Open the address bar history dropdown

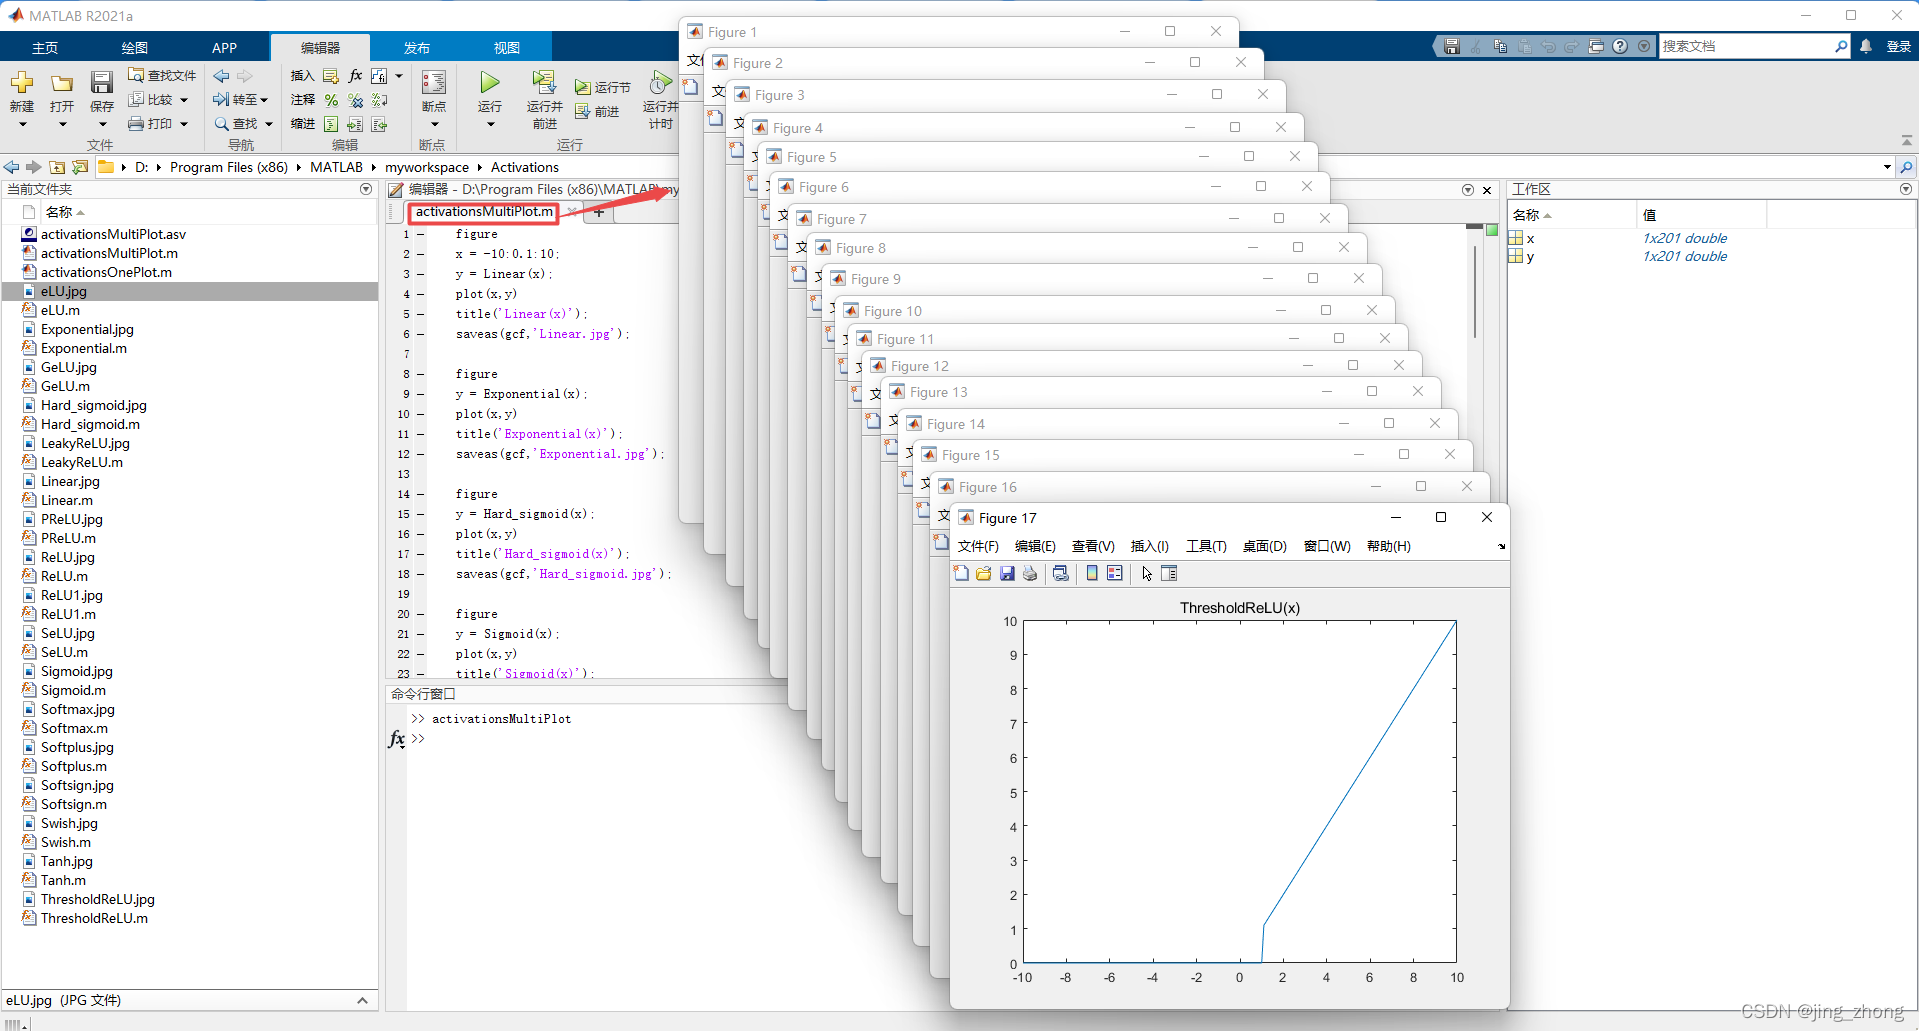tap(1887, 167)
